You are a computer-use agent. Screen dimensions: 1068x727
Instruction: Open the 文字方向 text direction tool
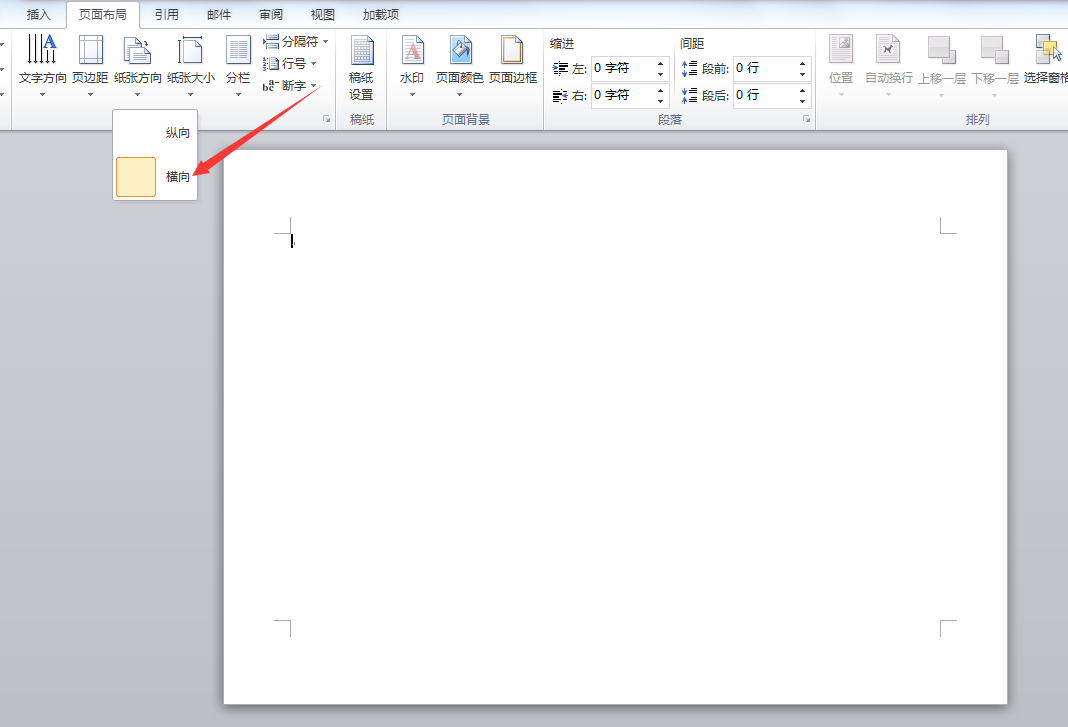[x=42, y=66]
